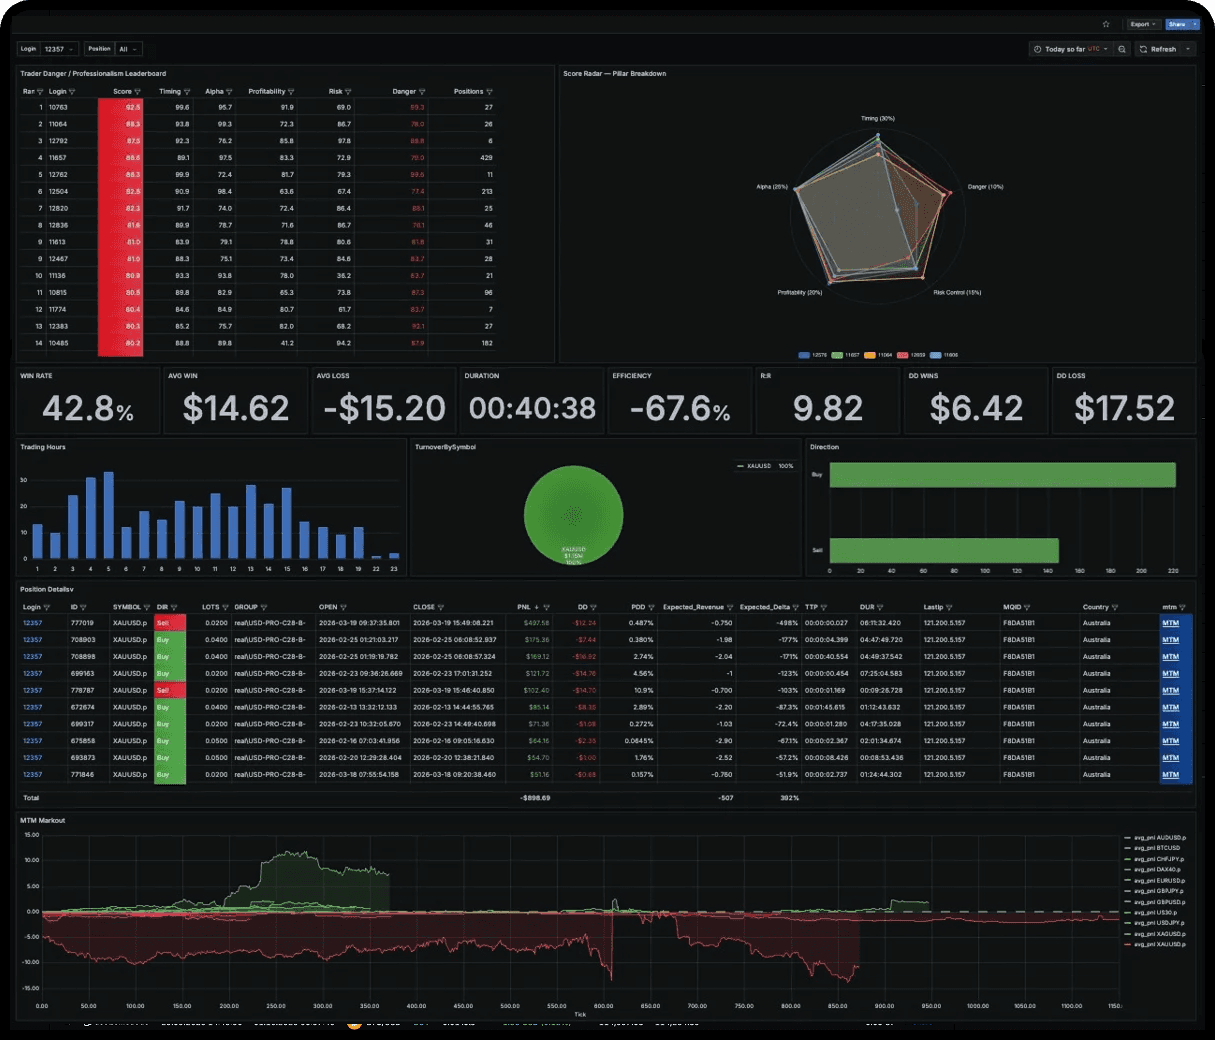Open the filter icon on the Score column
This screenshot has width=1215, height=1040.
138,91
